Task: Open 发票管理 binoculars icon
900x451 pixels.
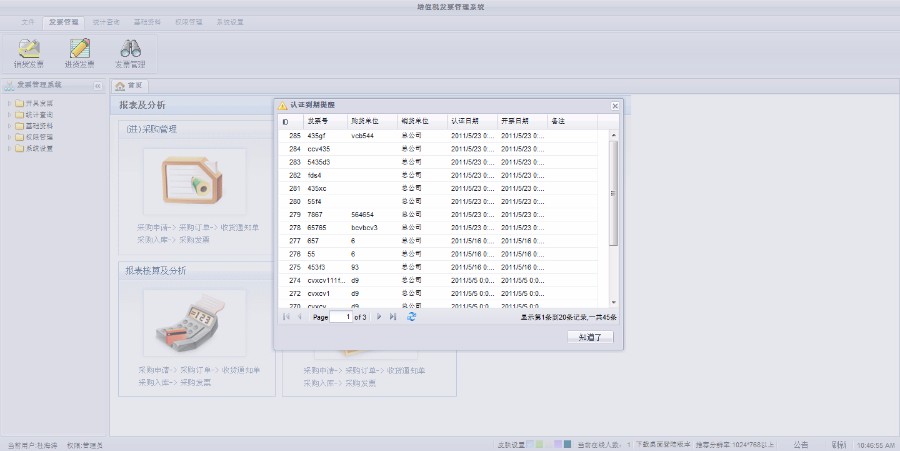Action: (130, 52)
